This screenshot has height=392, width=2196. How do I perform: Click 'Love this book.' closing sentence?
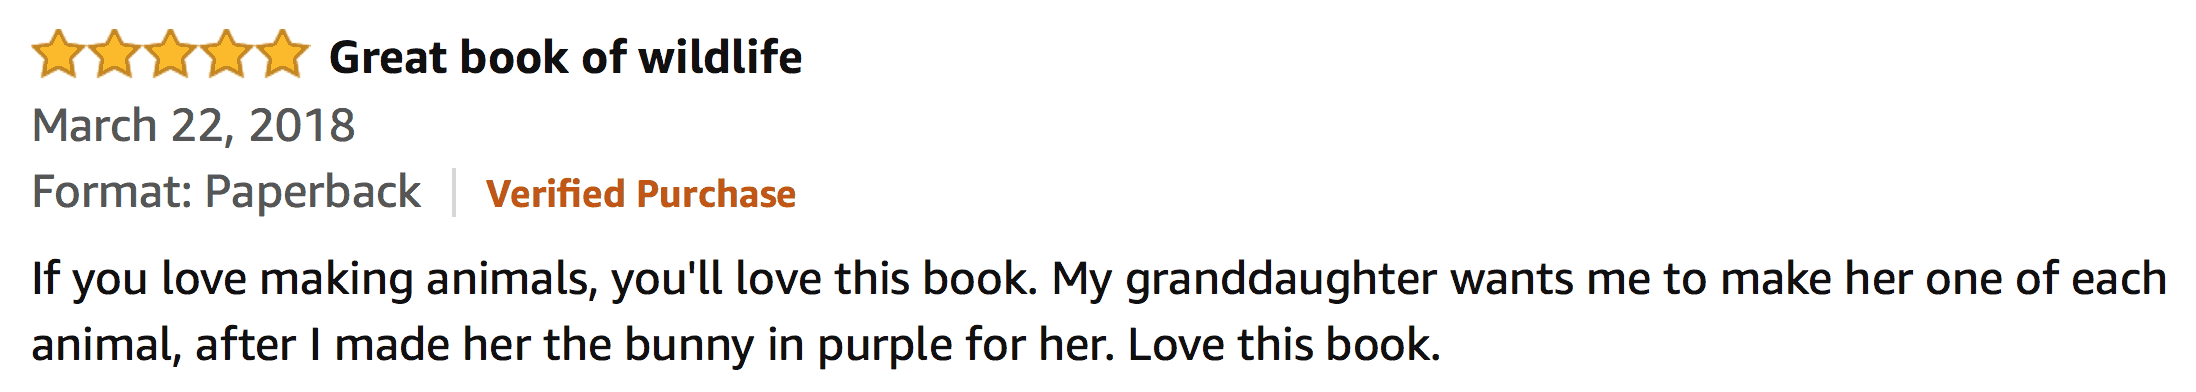pos(1284,345)
